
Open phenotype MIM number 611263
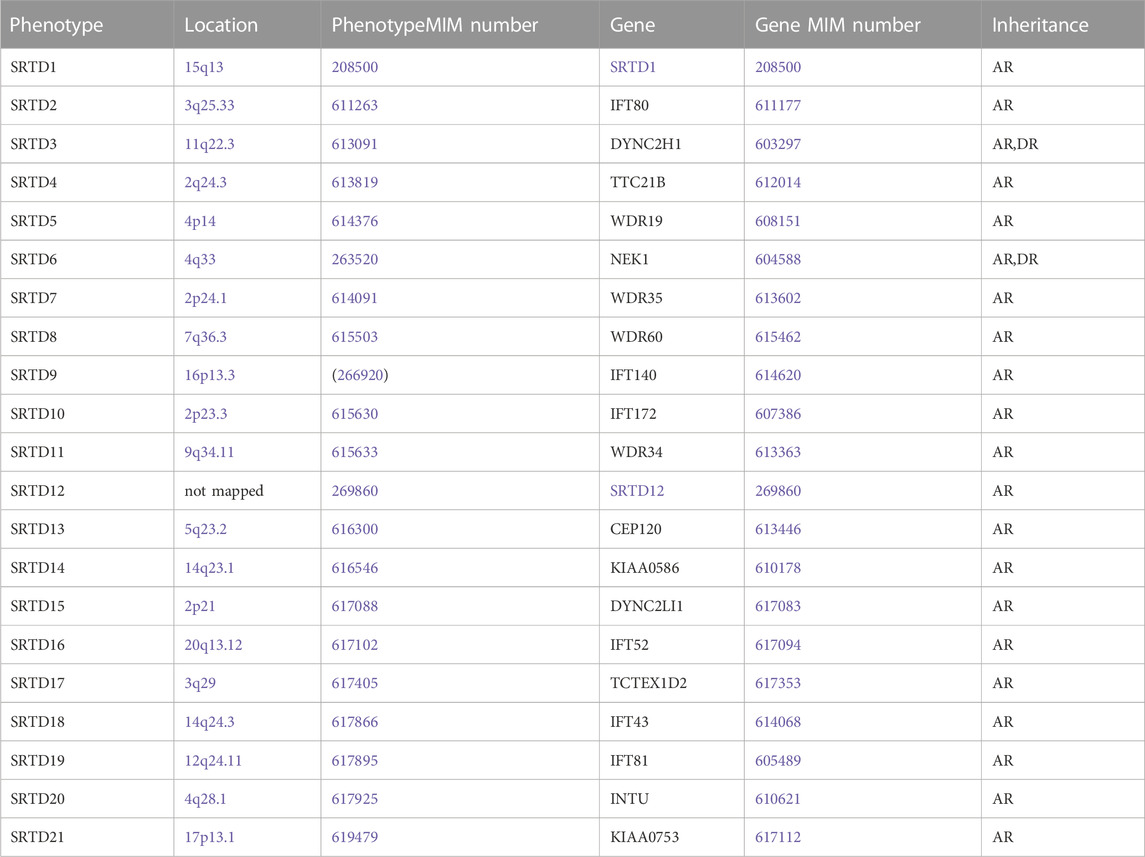(x=355, y=105)
